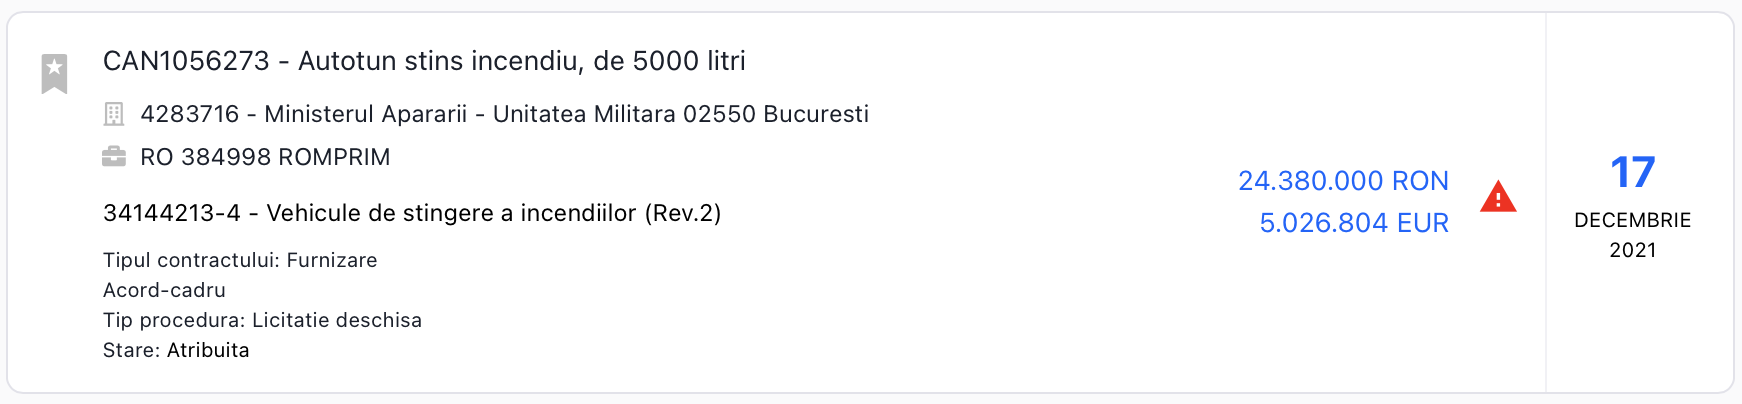Click the year 2021 label
Image resolution: width=1742 pixels, height=404 pixels.
click(x=1632, y=250)
